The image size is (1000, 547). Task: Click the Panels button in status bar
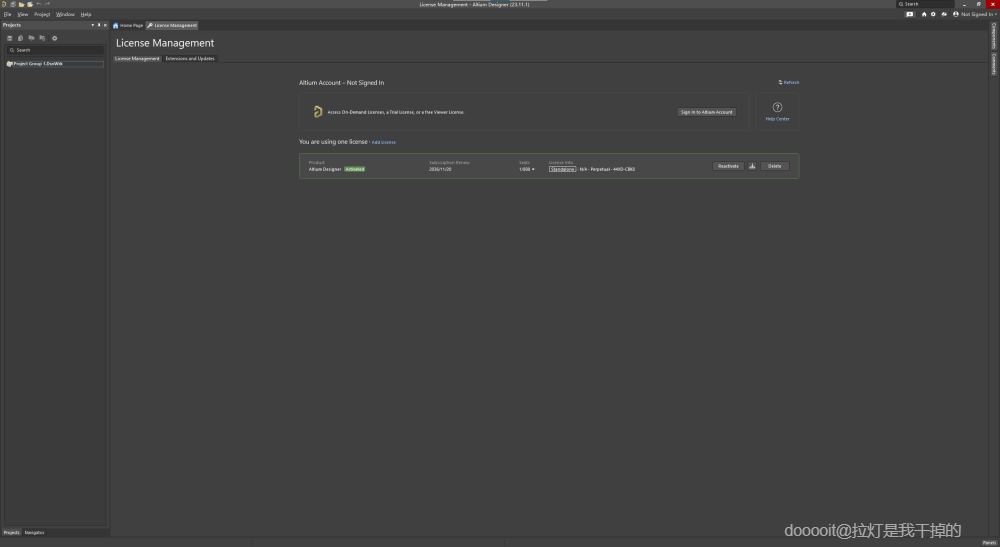989,543
